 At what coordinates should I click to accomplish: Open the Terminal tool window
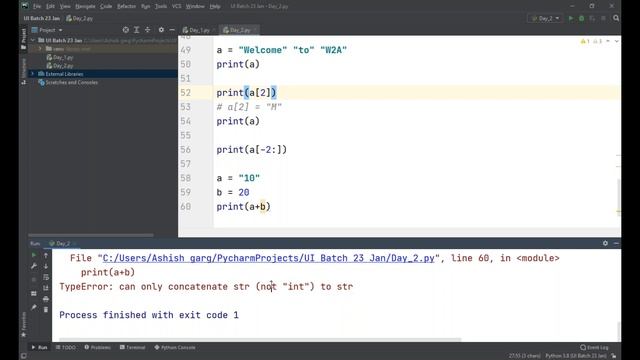coord(133,347)
